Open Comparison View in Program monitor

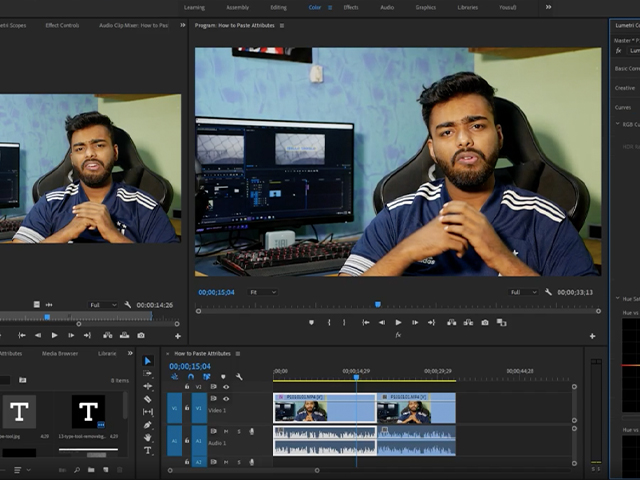tap(502, 322)
